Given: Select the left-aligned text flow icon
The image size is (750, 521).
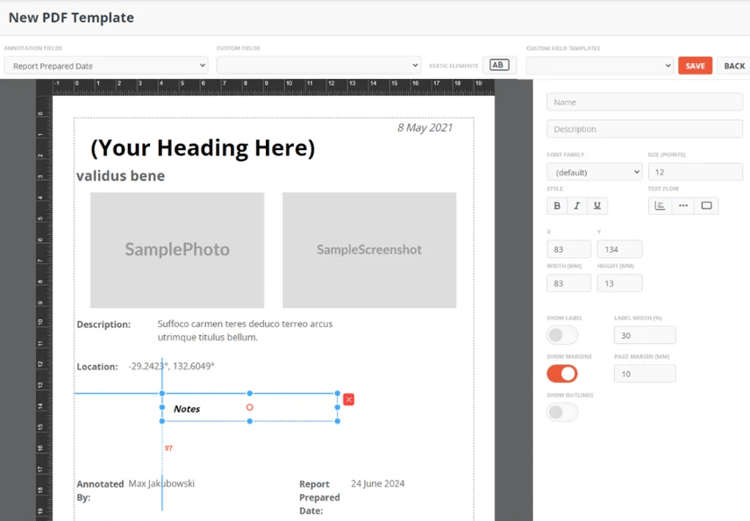Looking at the screenshot, I should point(660,206).
